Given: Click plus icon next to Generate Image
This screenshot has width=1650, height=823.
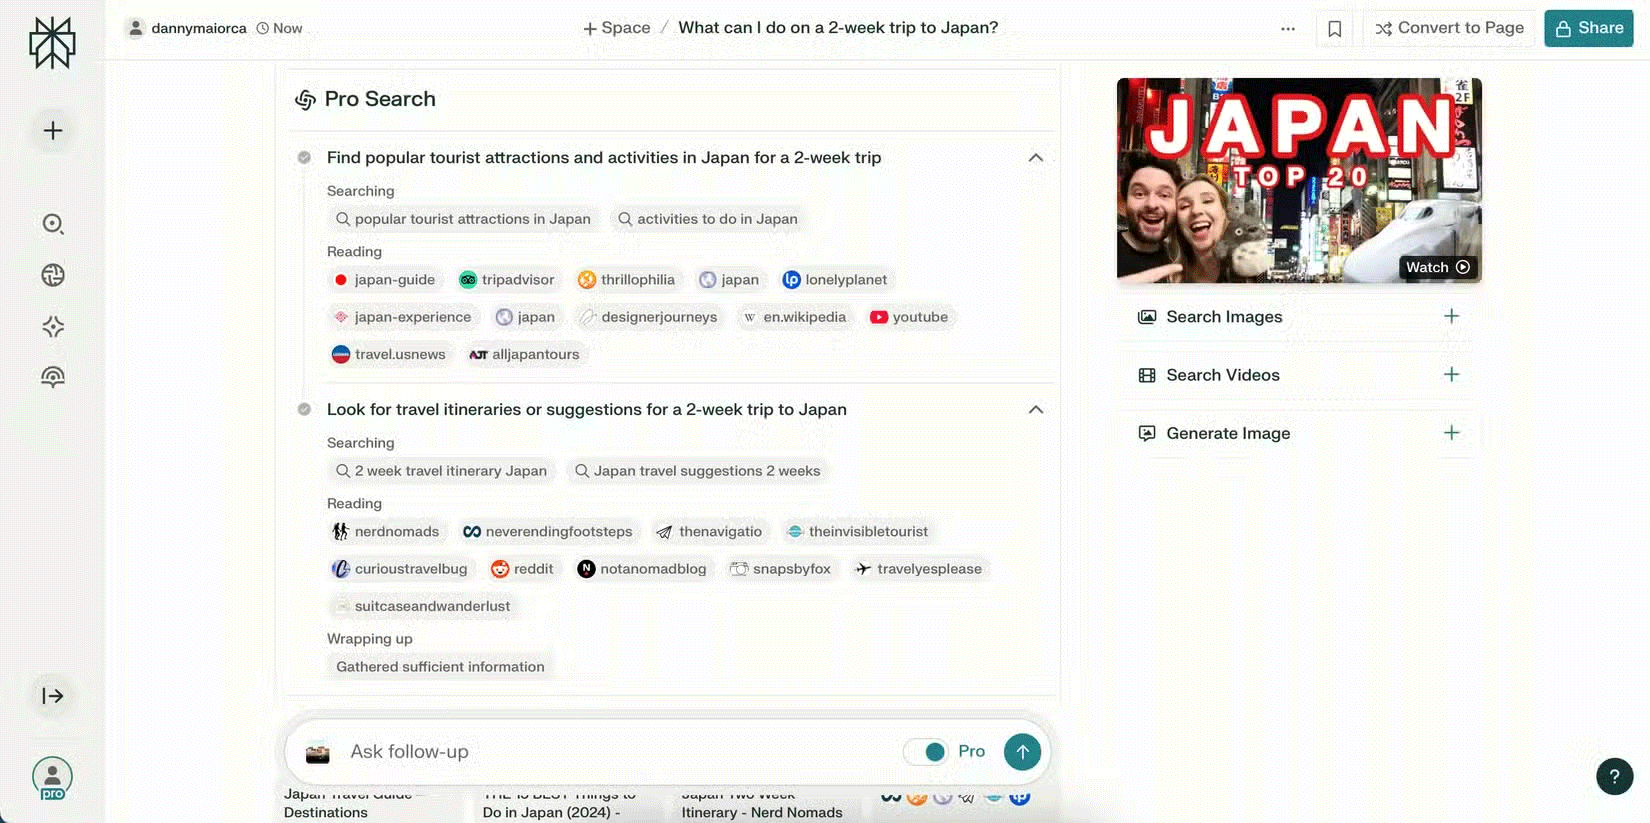Looking at the screenshot, I should 1451,432.
